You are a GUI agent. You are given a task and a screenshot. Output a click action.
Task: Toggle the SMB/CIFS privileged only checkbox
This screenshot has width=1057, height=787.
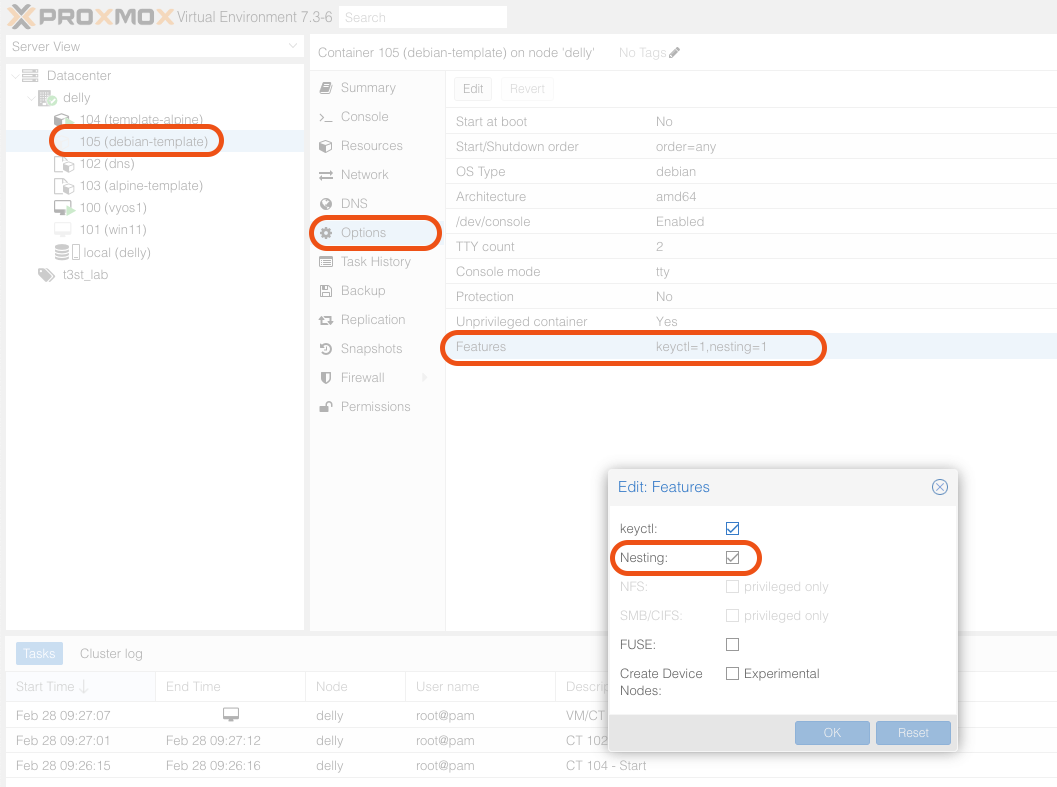click(x=733, y=616)
